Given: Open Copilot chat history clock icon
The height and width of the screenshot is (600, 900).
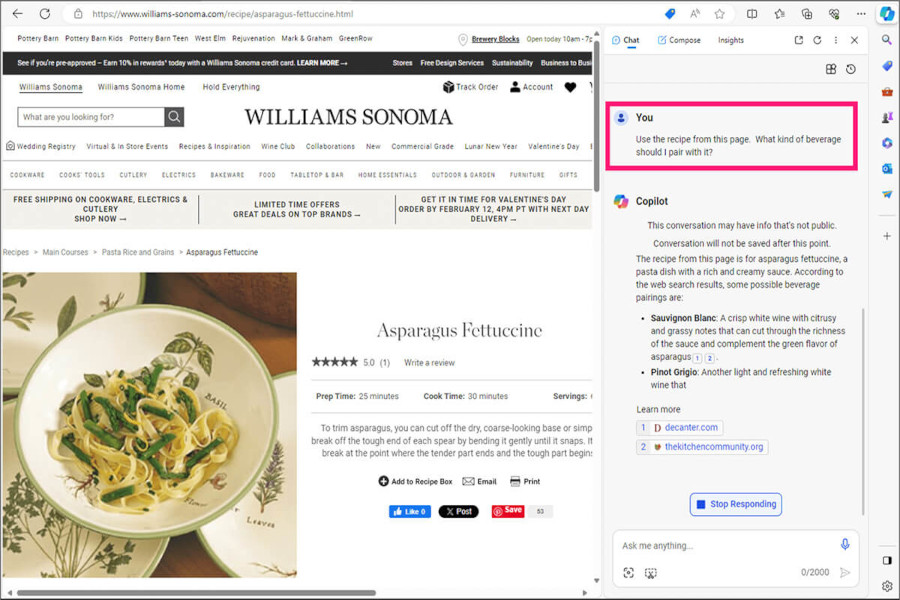Looking at the screenshot, I should [851, 69].
